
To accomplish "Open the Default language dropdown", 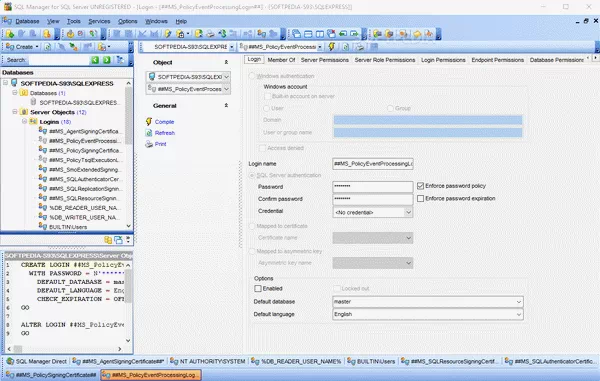I will pos(518,314).
